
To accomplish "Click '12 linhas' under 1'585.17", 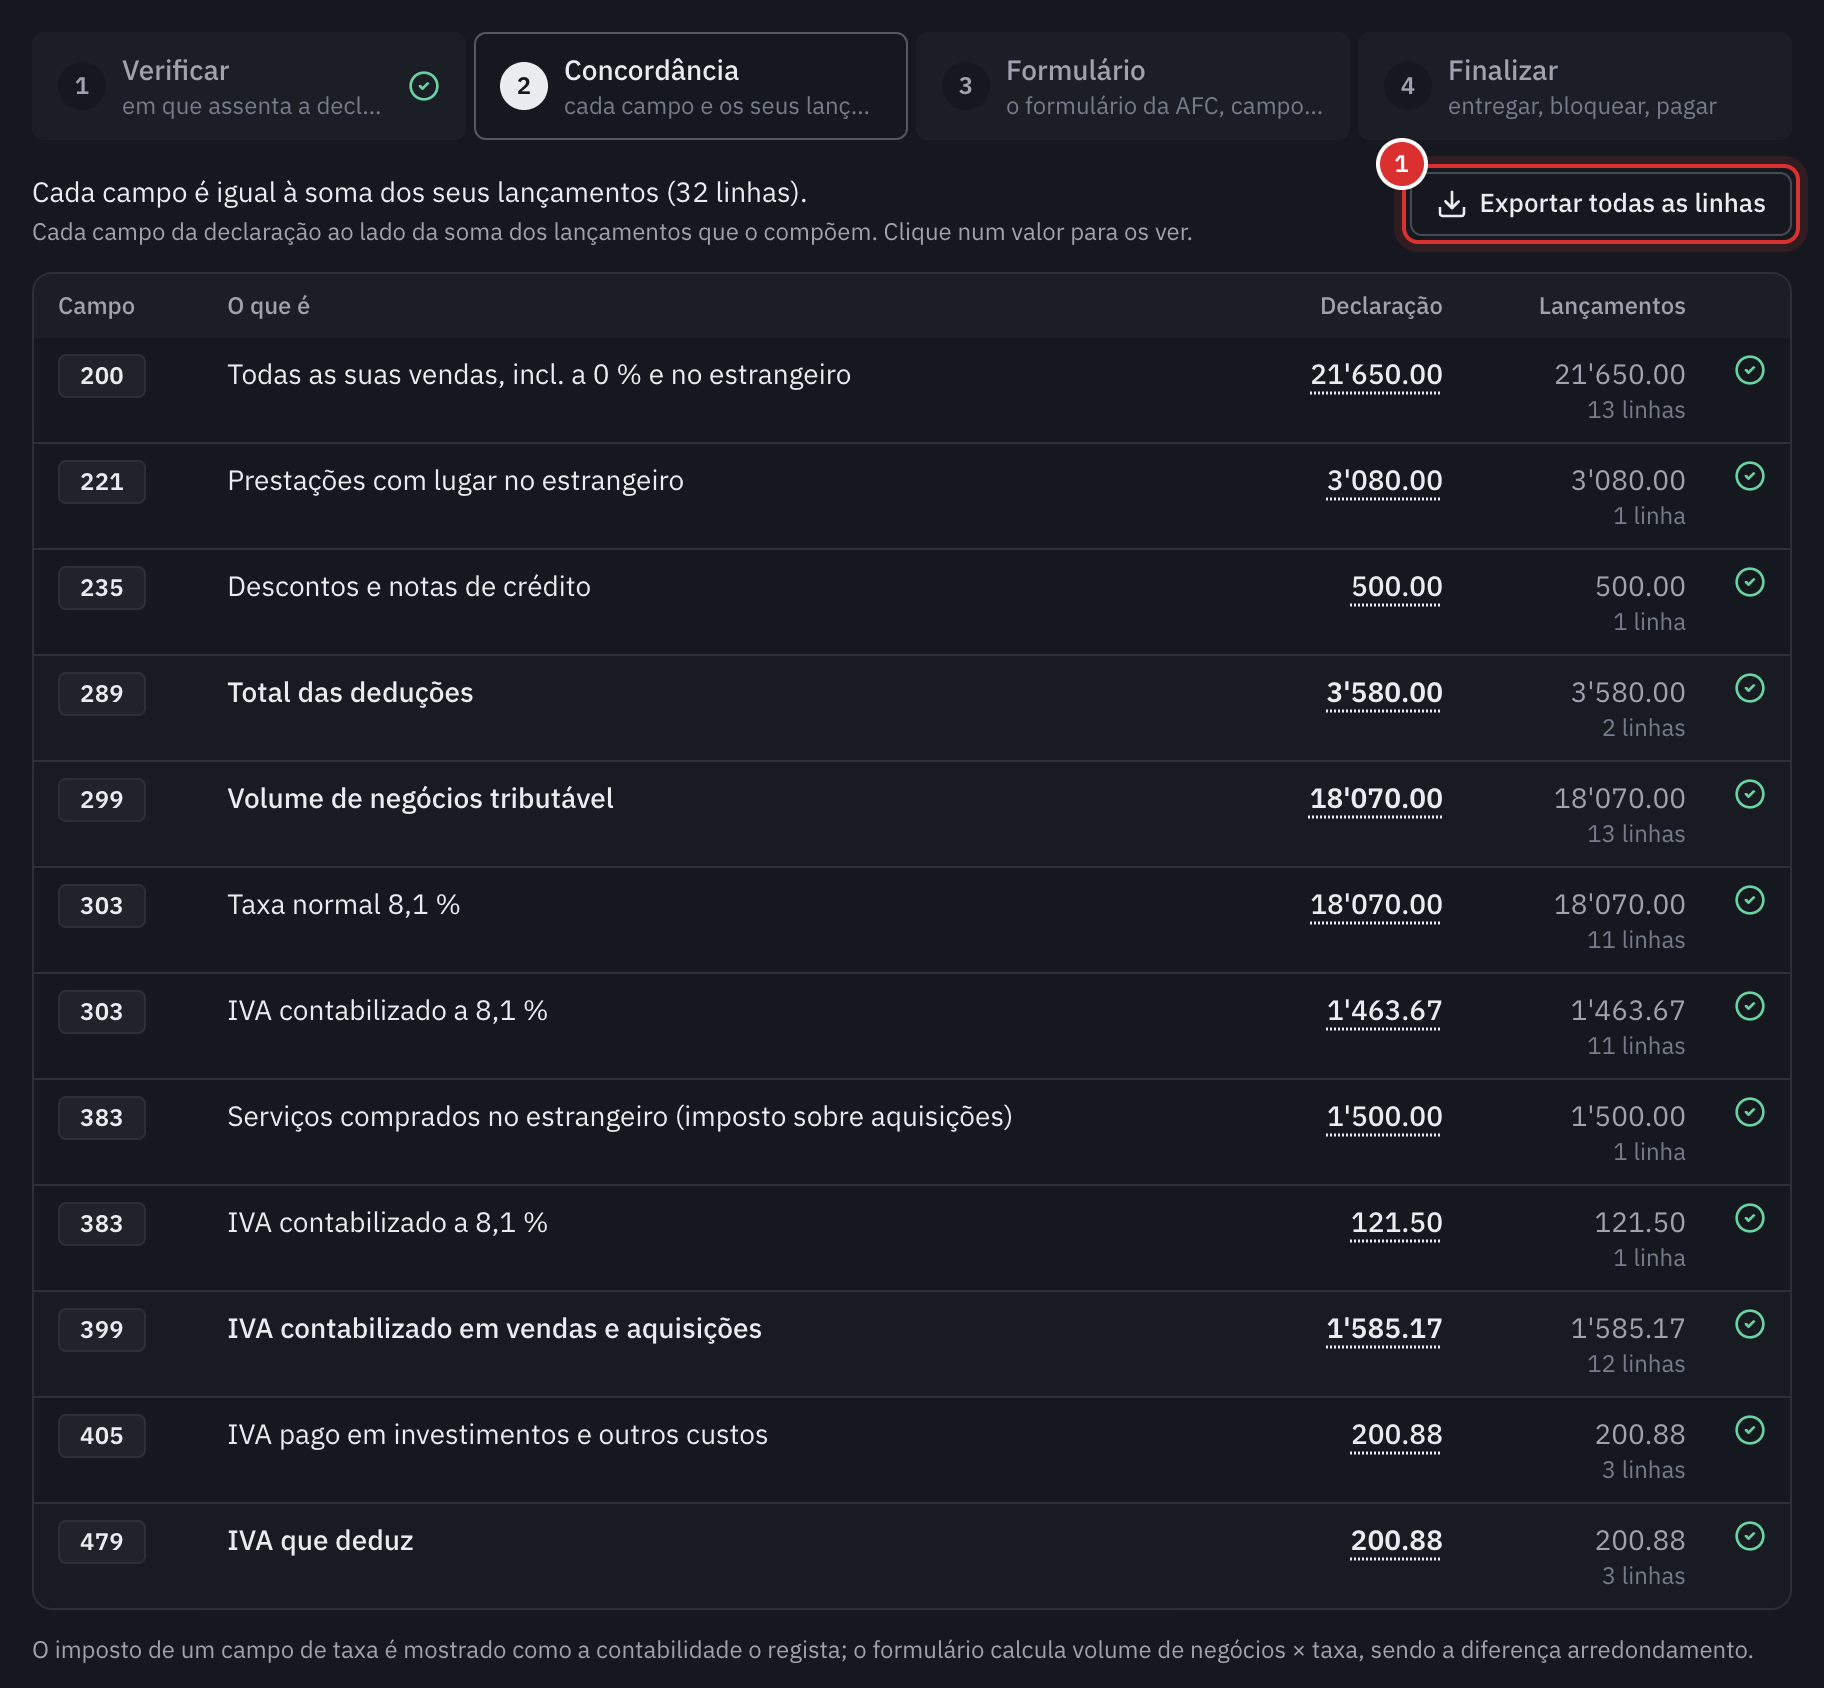I will click(1636, 1364).
